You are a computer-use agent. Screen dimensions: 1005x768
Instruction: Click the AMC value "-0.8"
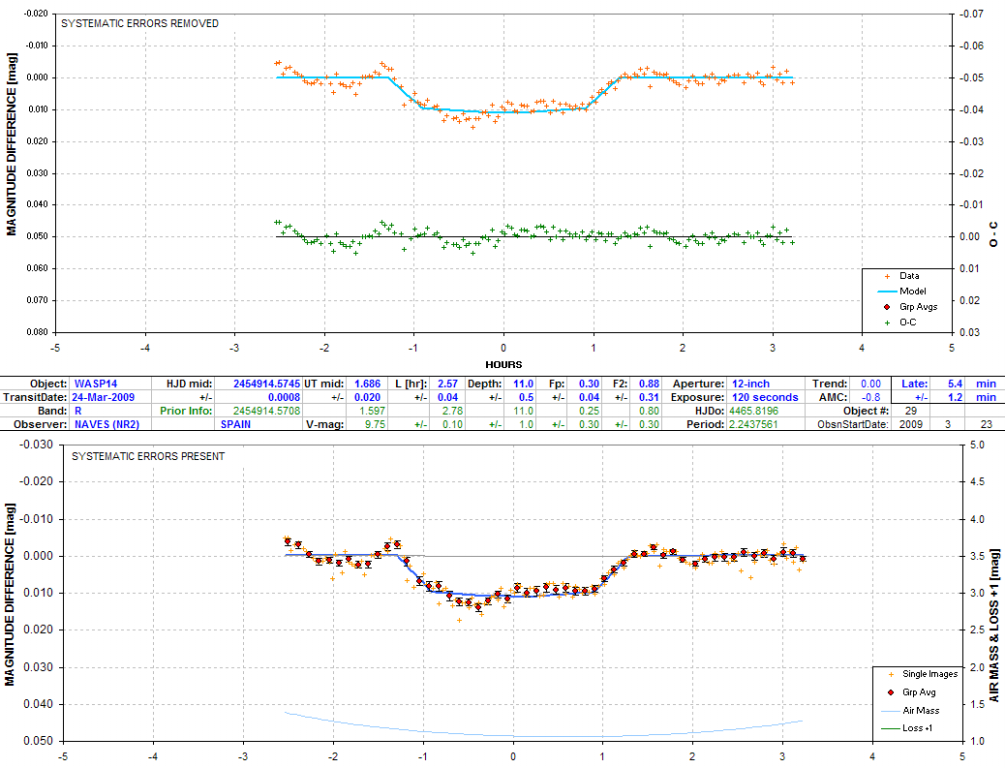(870, 397)
